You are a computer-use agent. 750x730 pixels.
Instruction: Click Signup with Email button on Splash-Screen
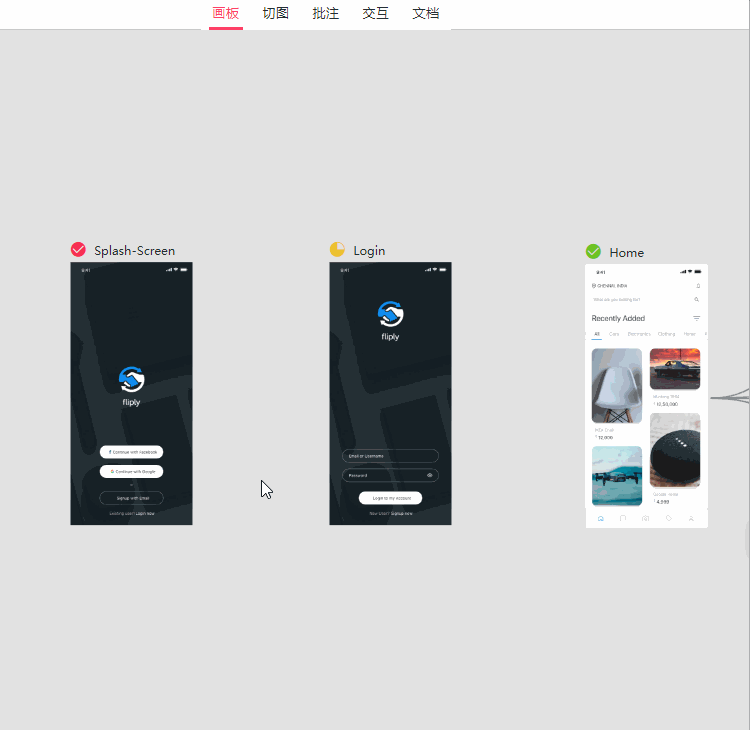[132, 498]
